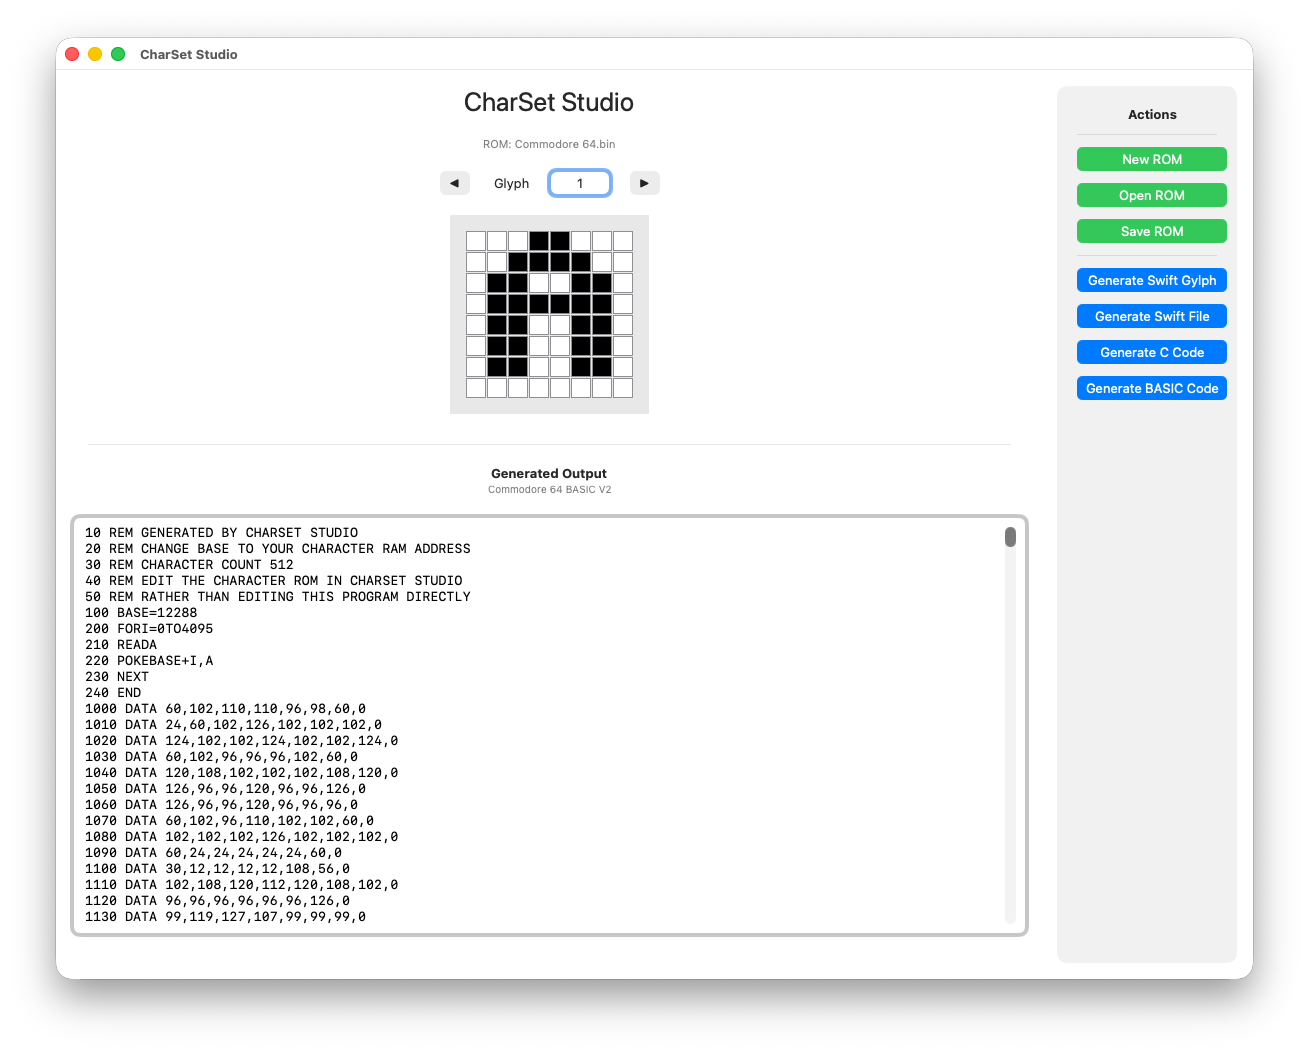Image resolution: width=1309 pixels, height=1053 pixels.
Task: Select the '210 READA' line
Action: 121,645
